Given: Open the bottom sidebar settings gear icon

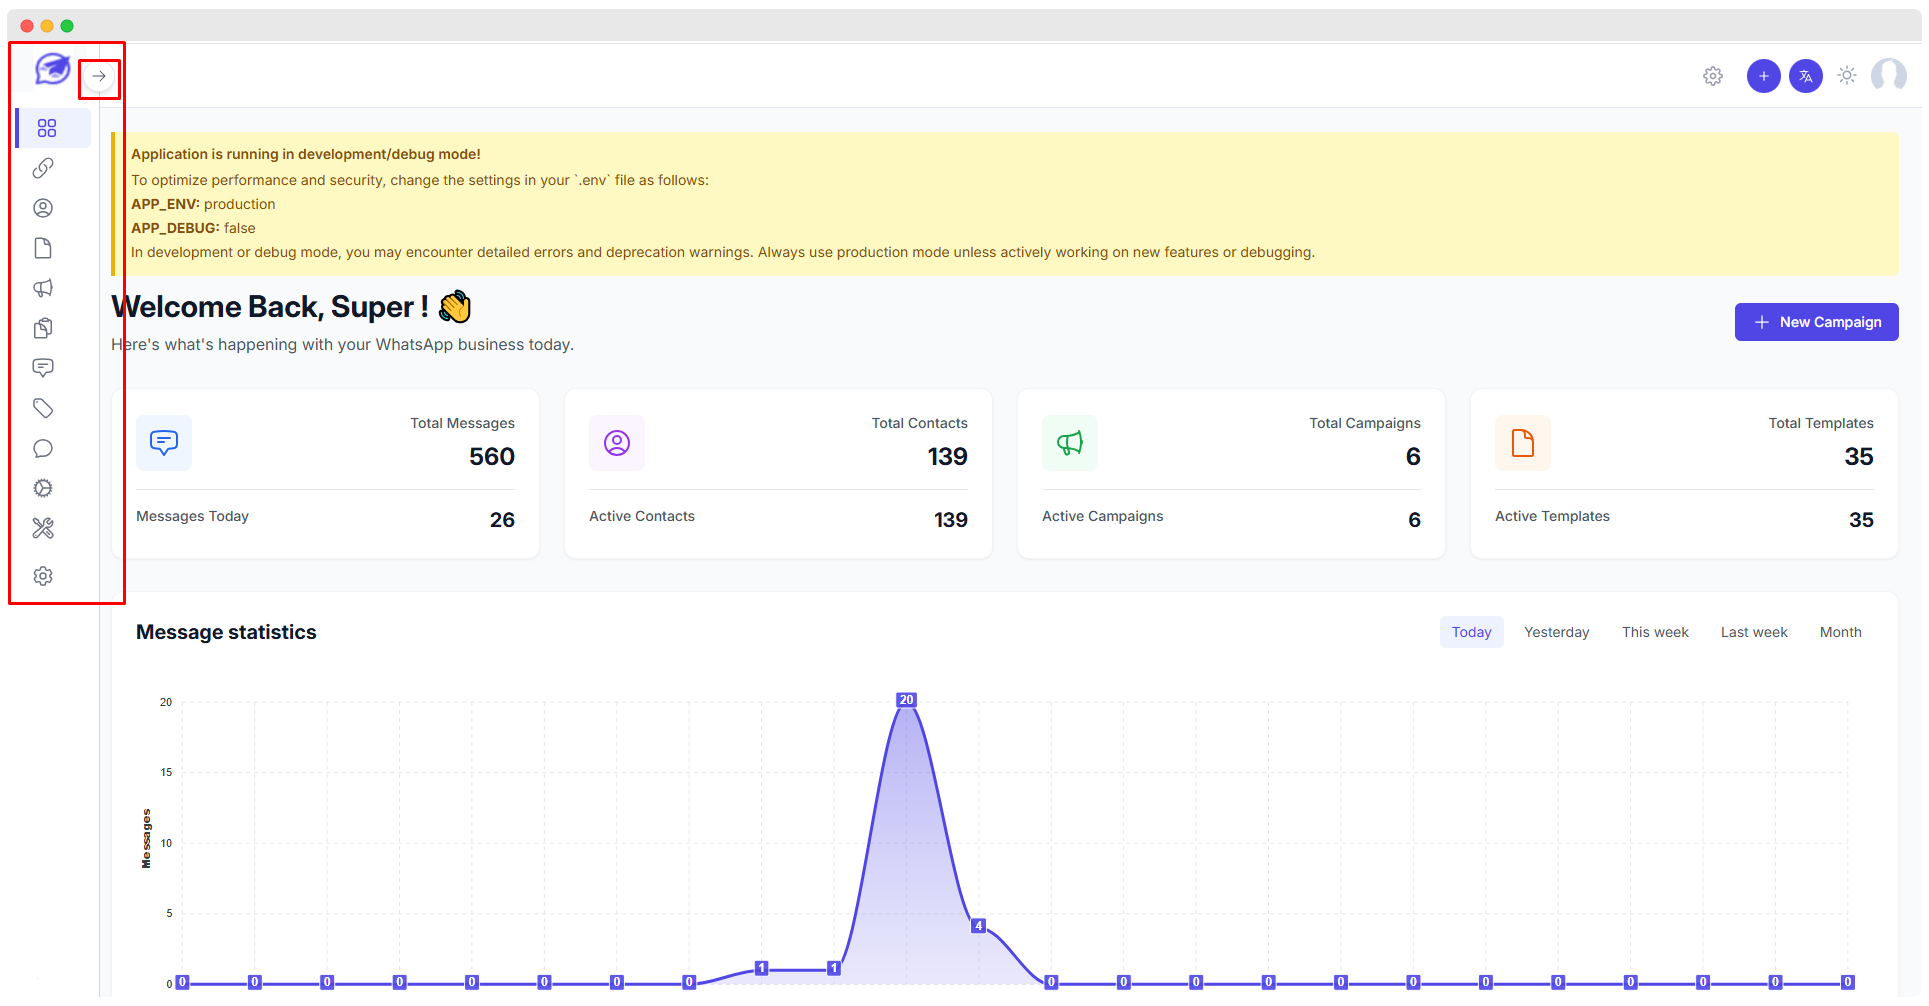Looking at the screenshot, I should [43, 576].
